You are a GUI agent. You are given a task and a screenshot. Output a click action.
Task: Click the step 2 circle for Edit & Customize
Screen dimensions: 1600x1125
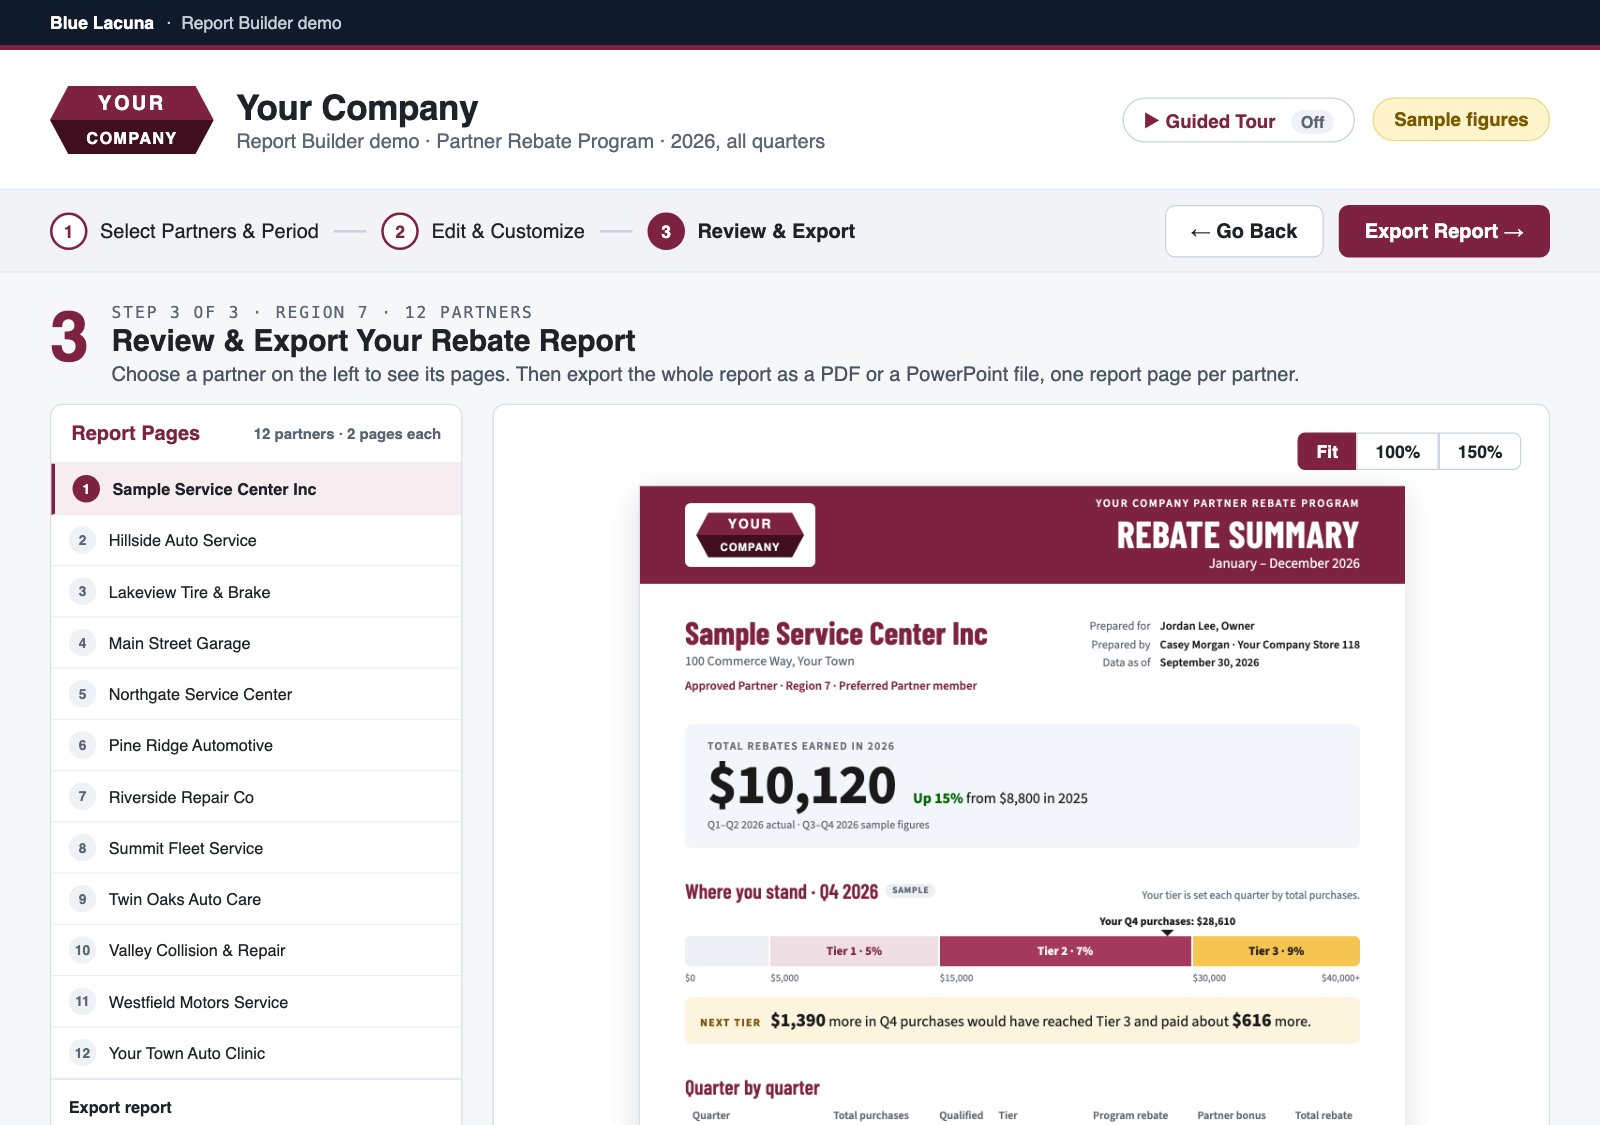(399, 231)
